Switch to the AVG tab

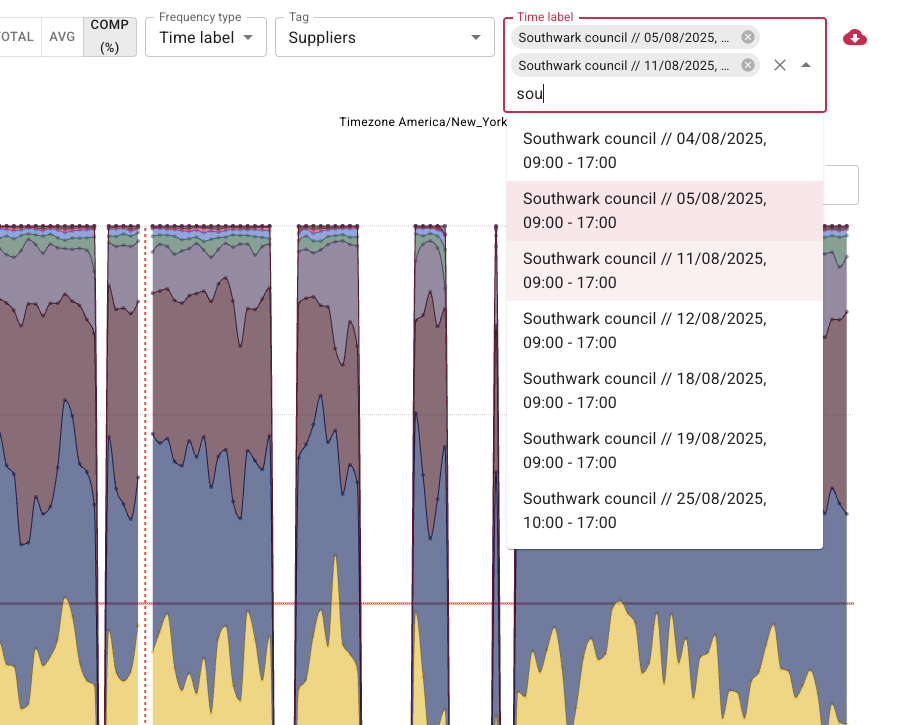pyautogui.click(x=63, y=36)
